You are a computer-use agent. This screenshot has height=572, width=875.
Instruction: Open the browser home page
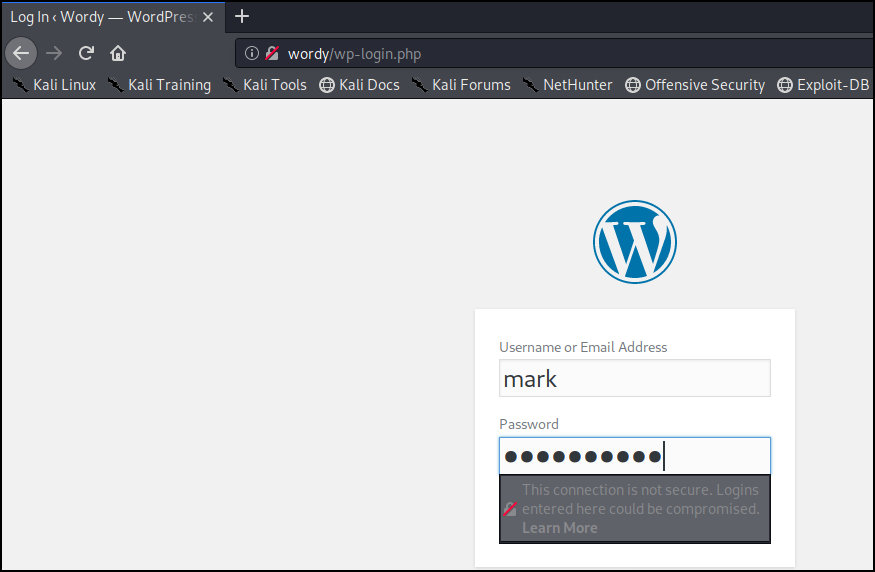[118, 54]
